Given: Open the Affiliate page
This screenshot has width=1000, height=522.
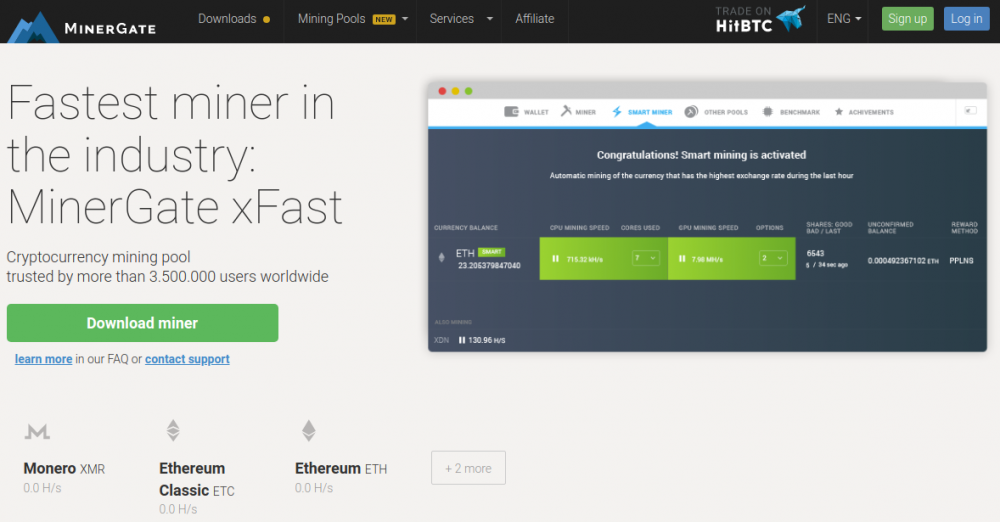Looking at the screenshot, I should (x=534, y=19).
